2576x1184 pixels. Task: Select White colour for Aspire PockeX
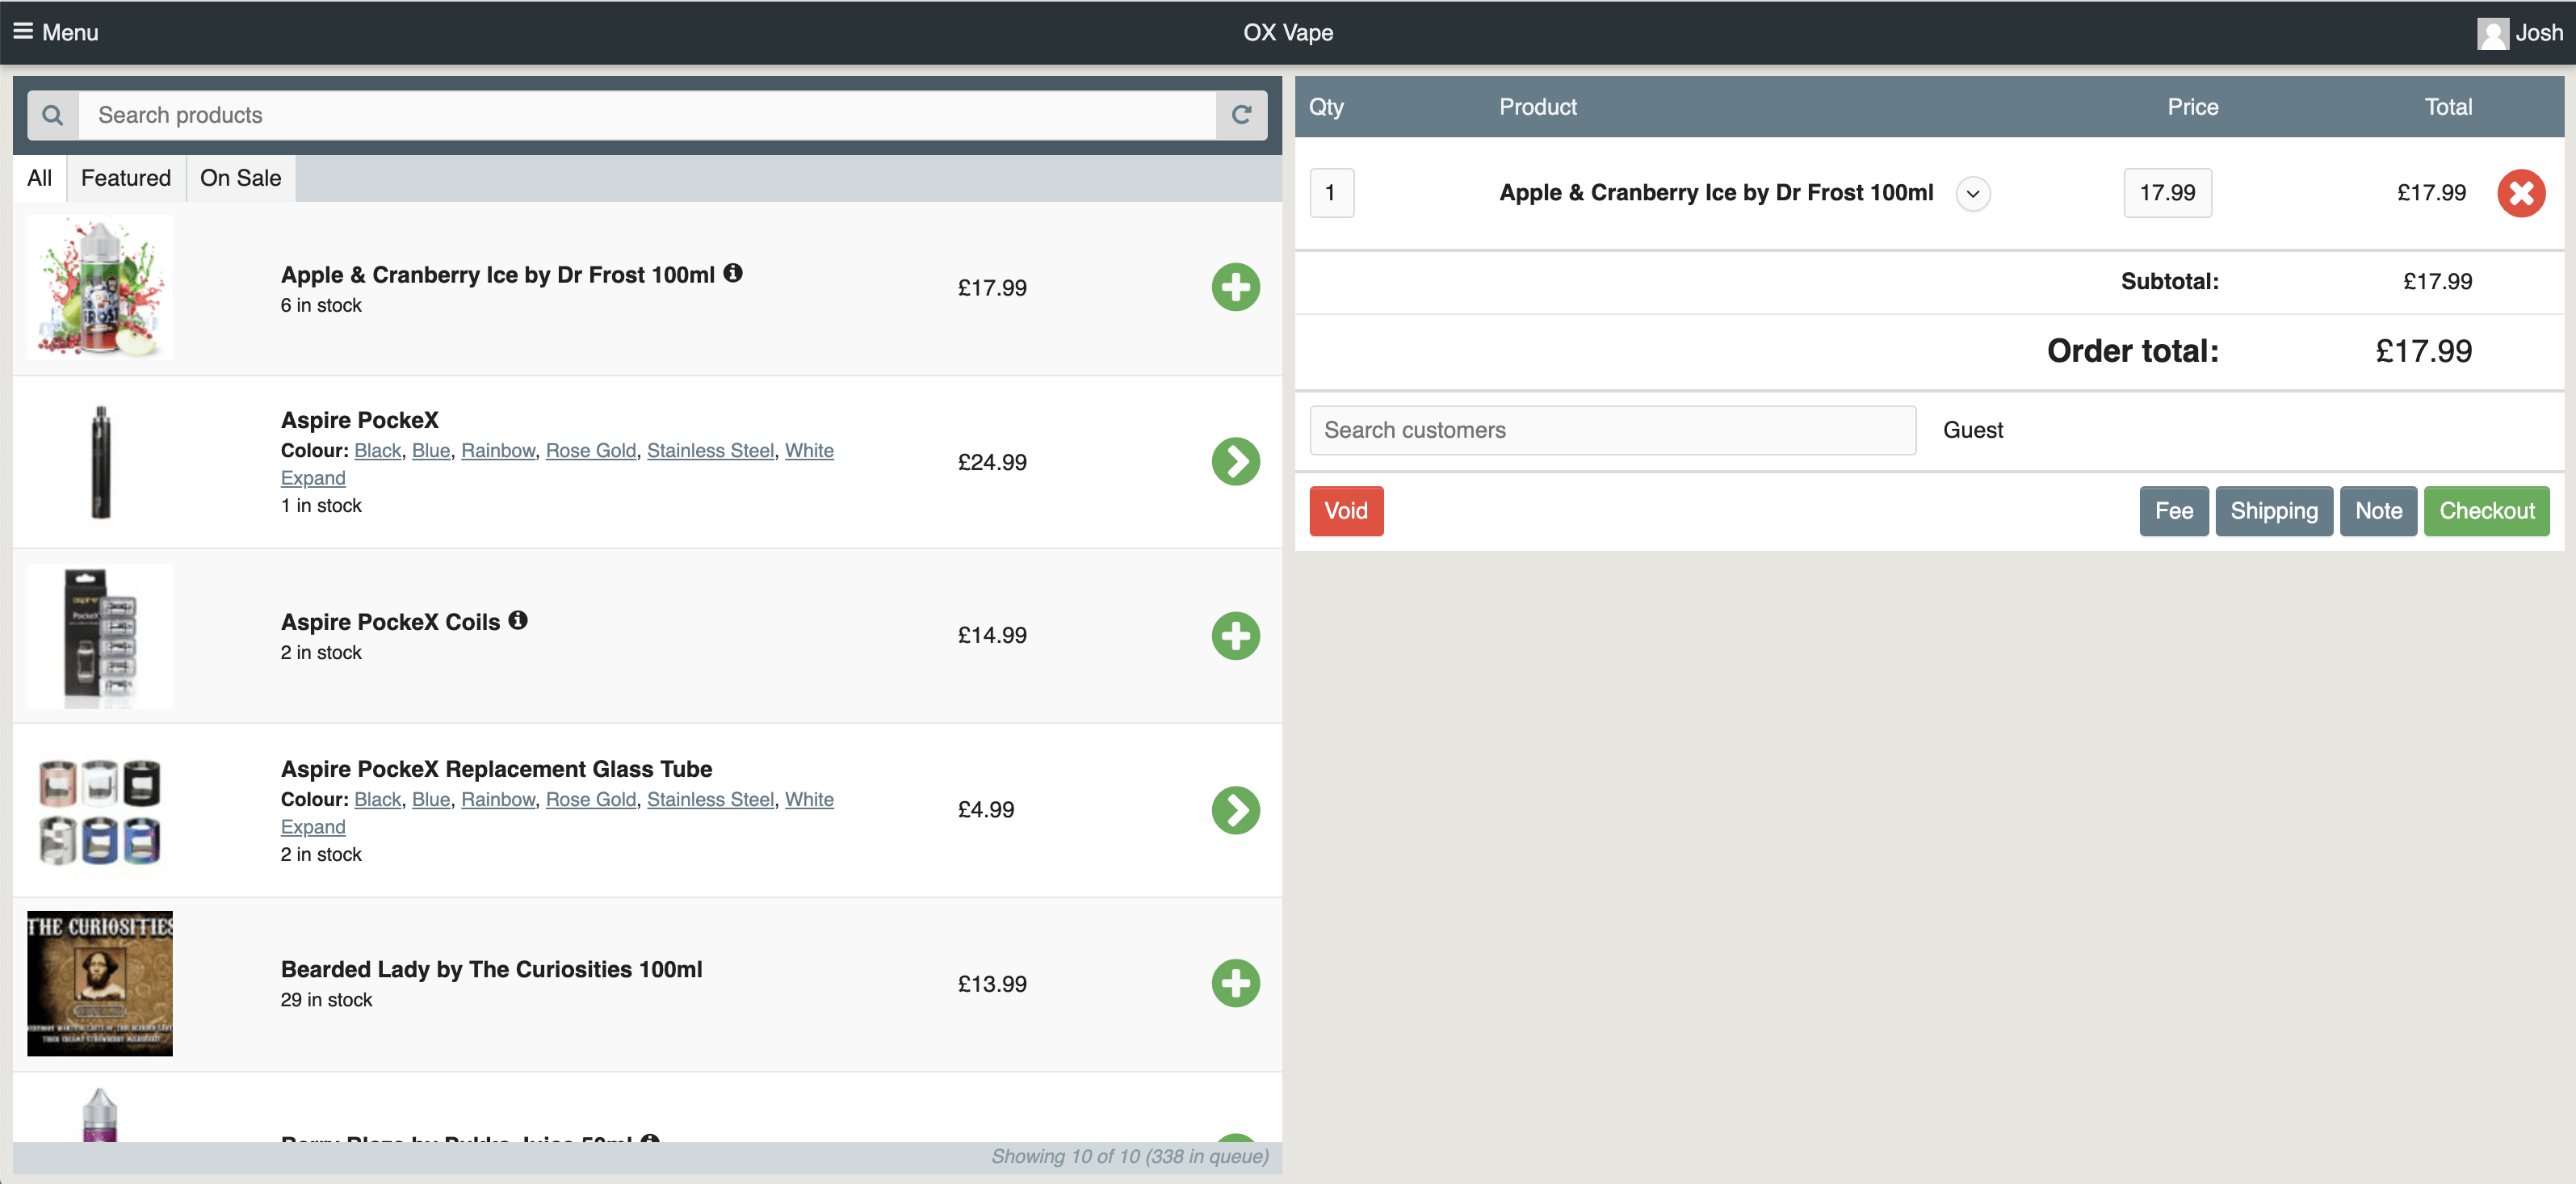[809, 451]
